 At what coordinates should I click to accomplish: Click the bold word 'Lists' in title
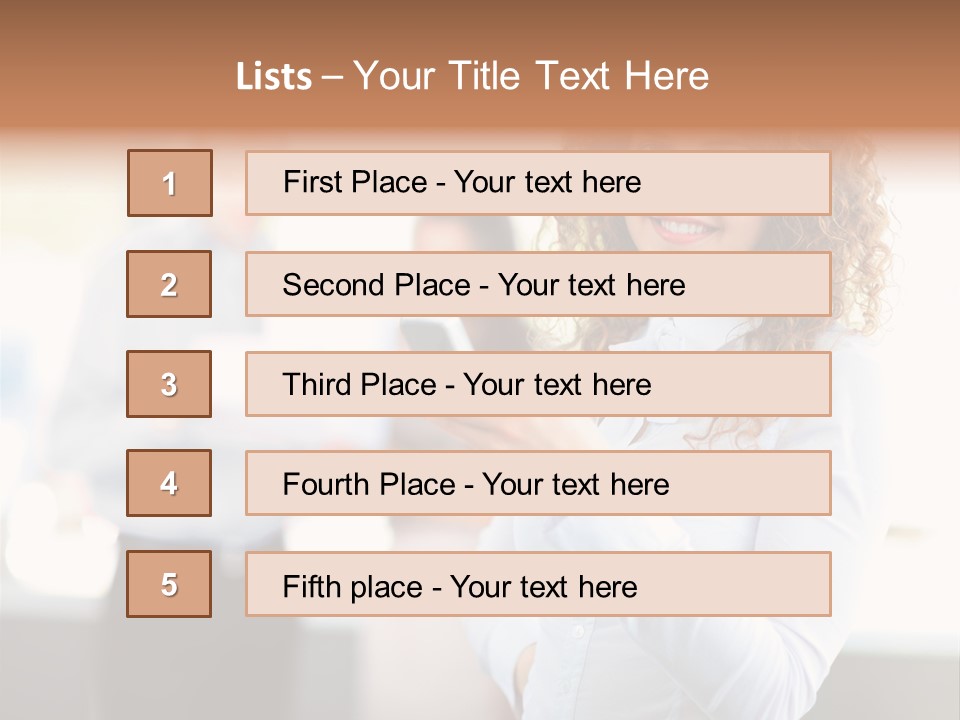[274, 77]
